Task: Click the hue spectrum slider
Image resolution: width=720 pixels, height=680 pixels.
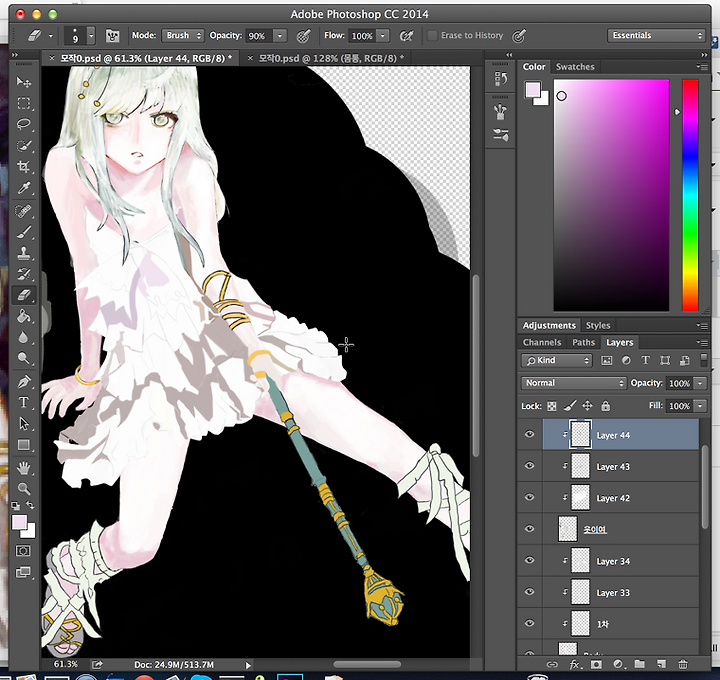Action: [x=690, y=196]
